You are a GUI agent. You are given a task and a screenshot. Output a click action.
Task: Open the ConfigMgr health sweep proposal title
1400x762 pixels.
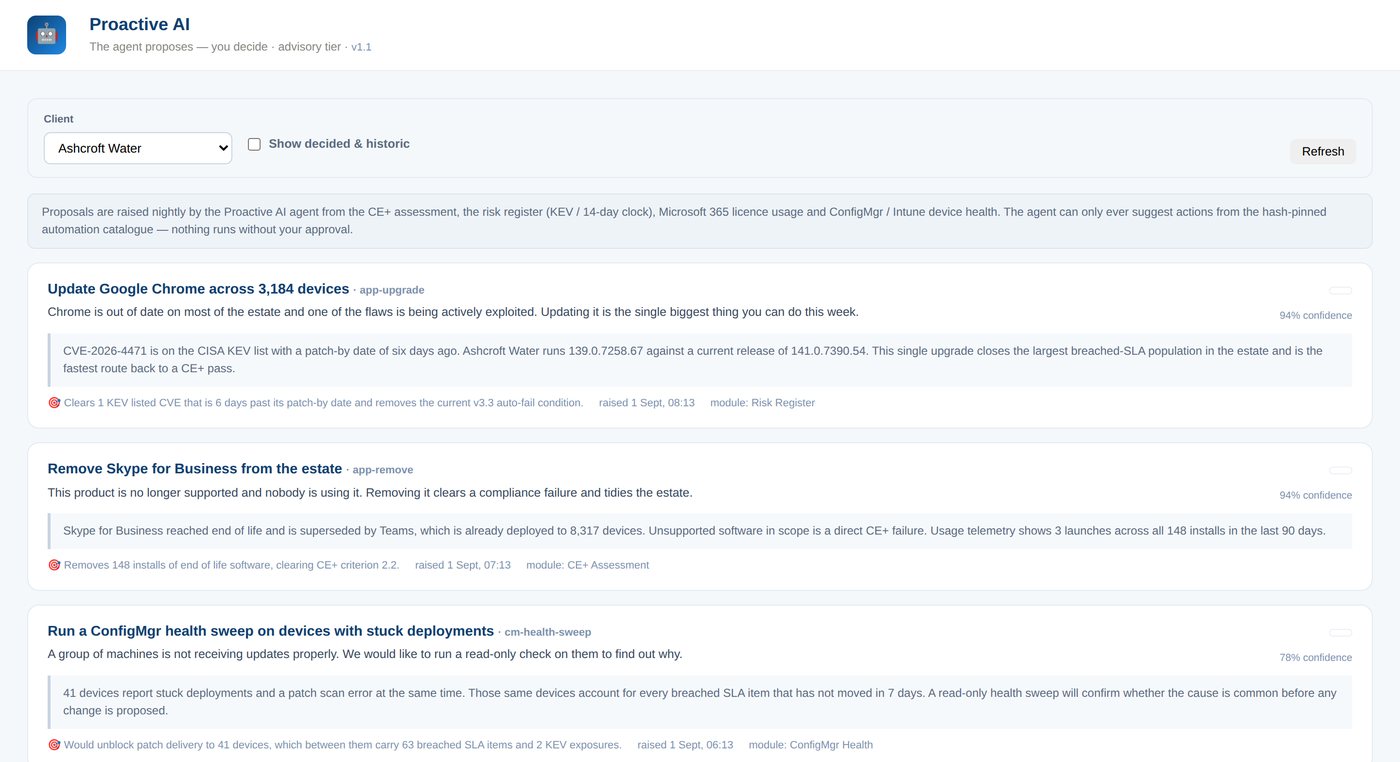271,631
